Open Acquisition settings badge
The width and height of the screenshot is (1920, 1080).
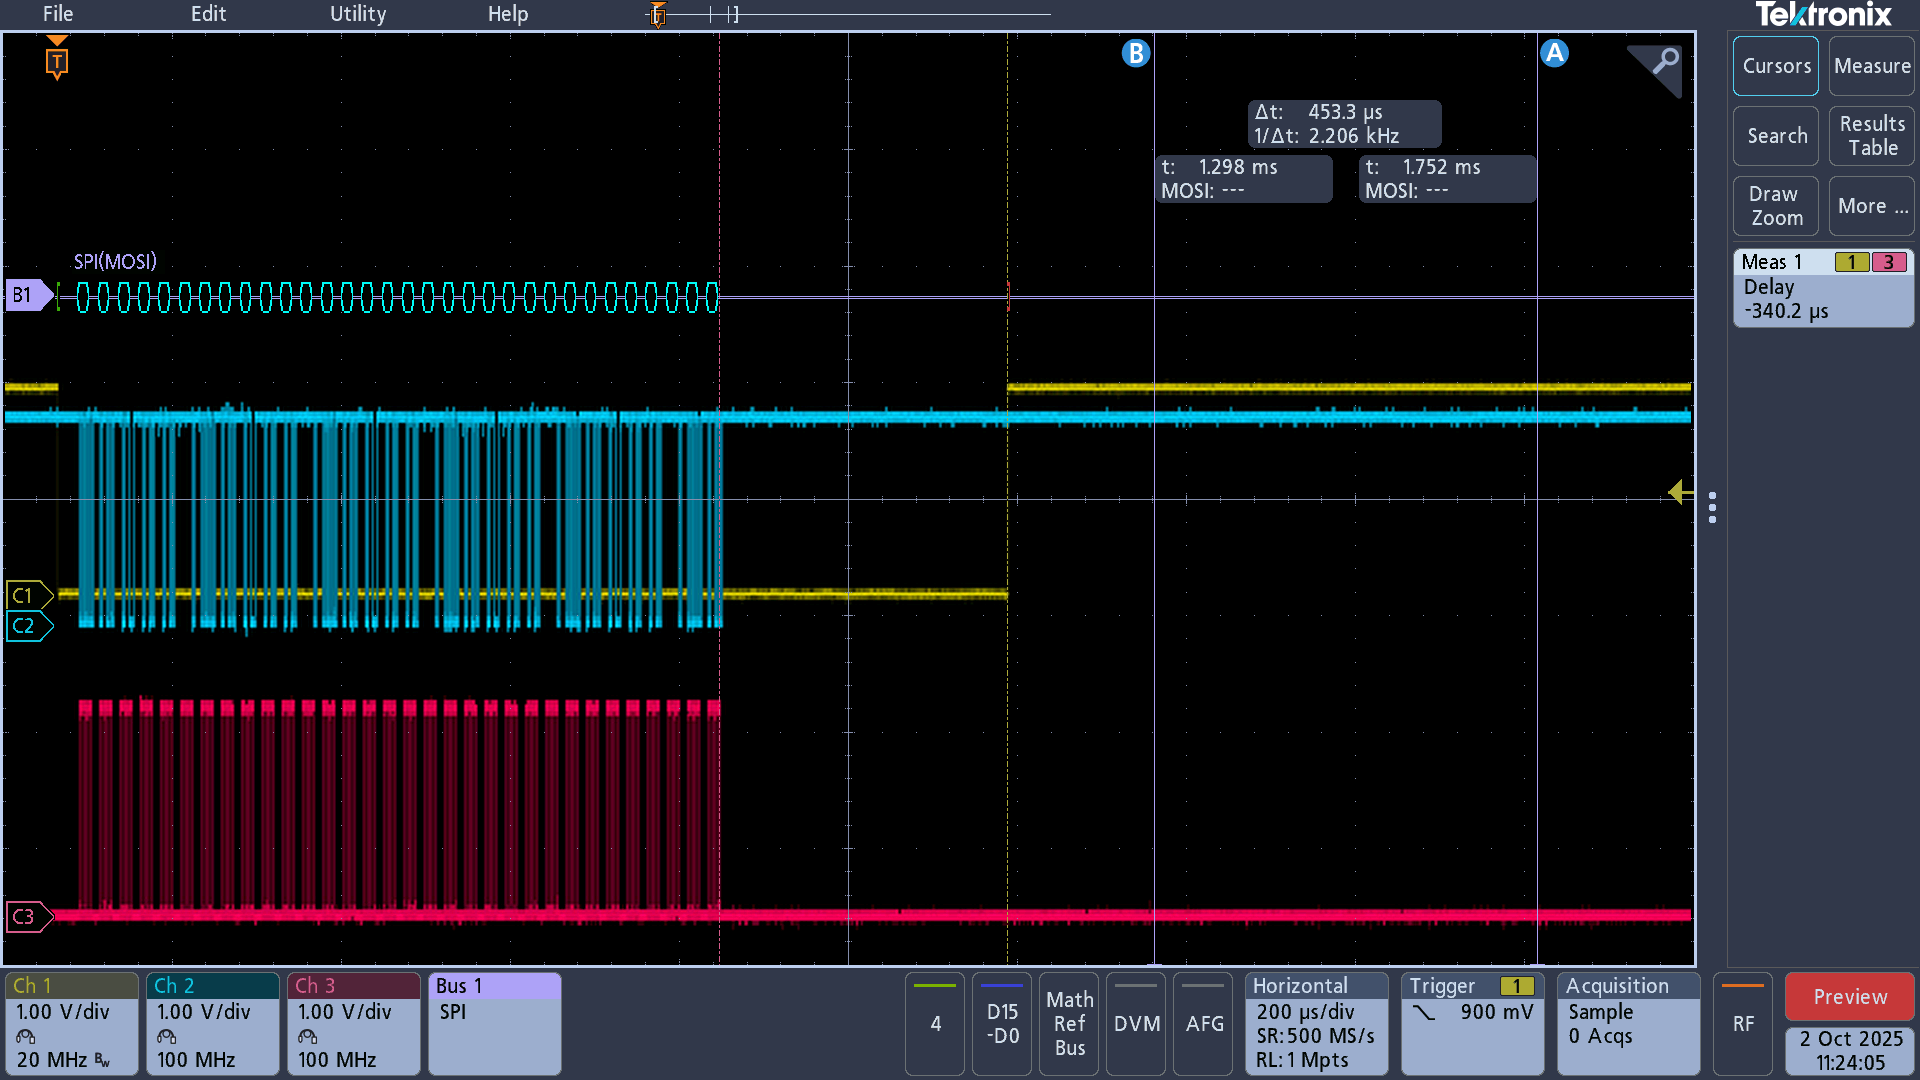pyautogui.click(x=1628, y=1023)
